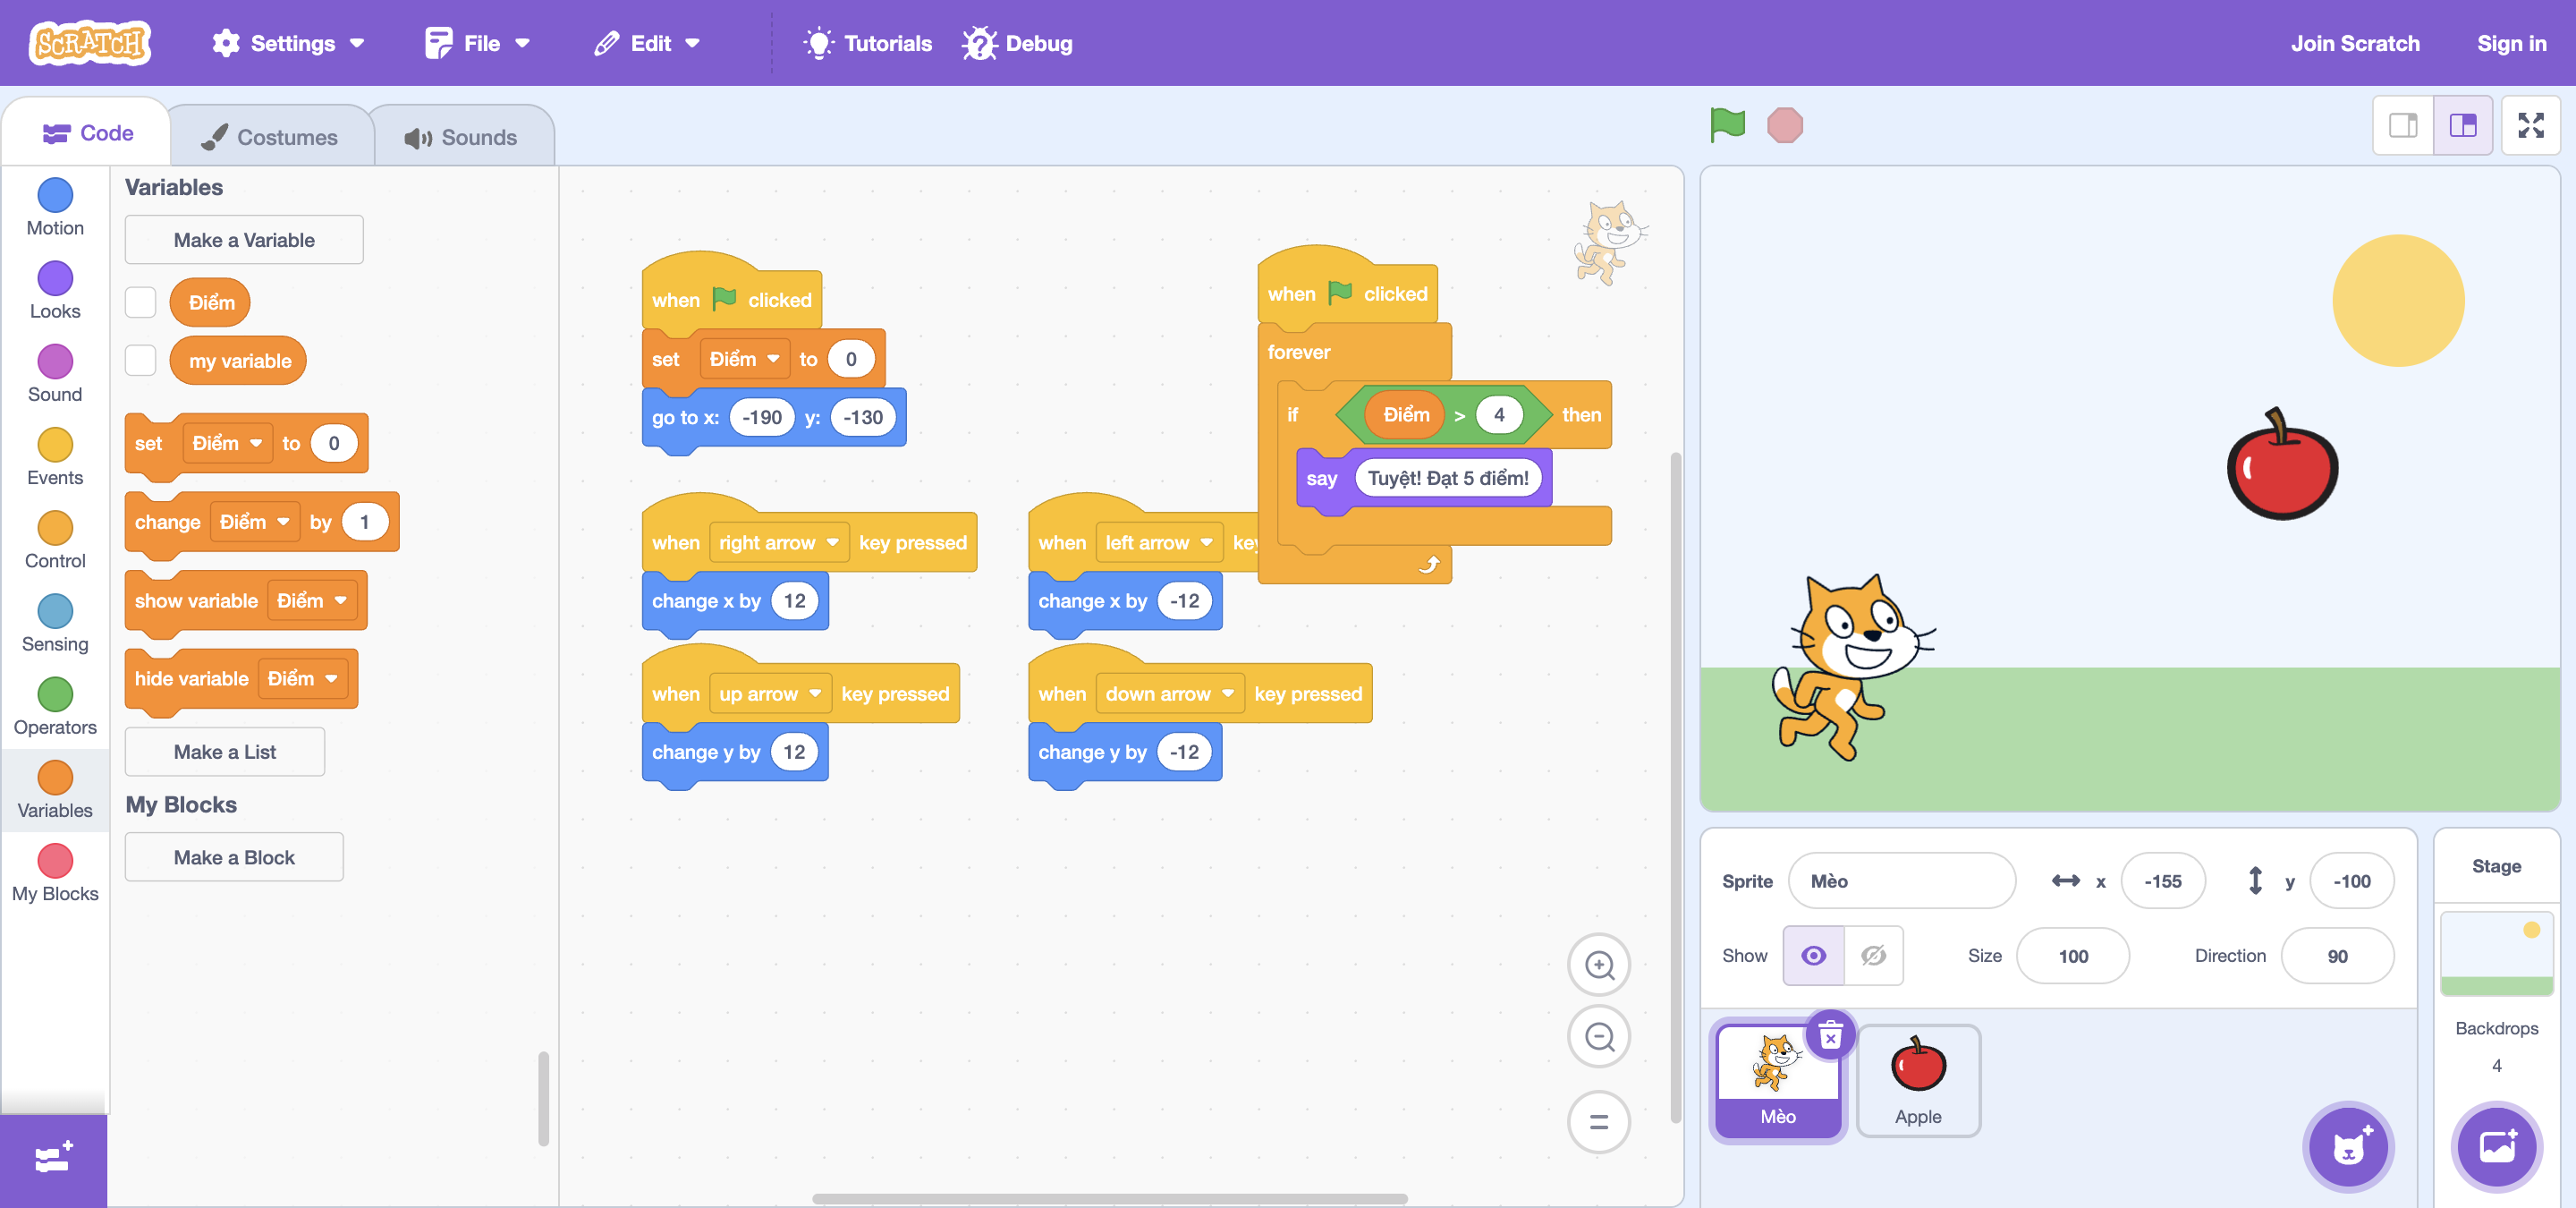Viewport: 2576px width, 1208px height.
Task: Switch to the Costumes tab
Action: tap(270, 137)
